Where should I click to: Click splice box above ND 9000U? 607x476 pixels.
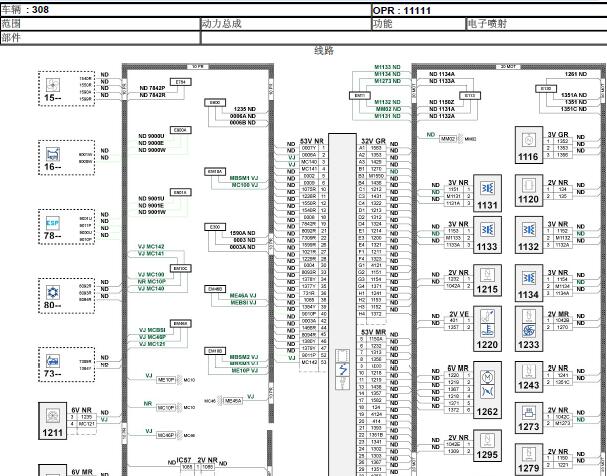(x=180, y=130)
